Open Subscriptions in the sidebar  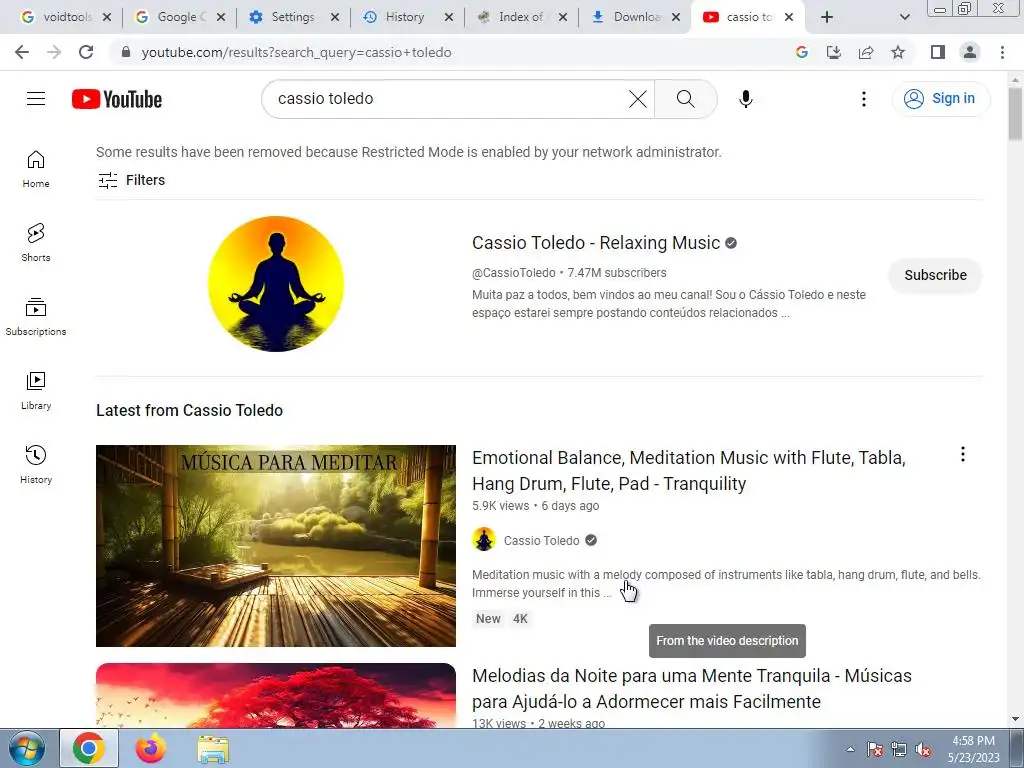36,317
